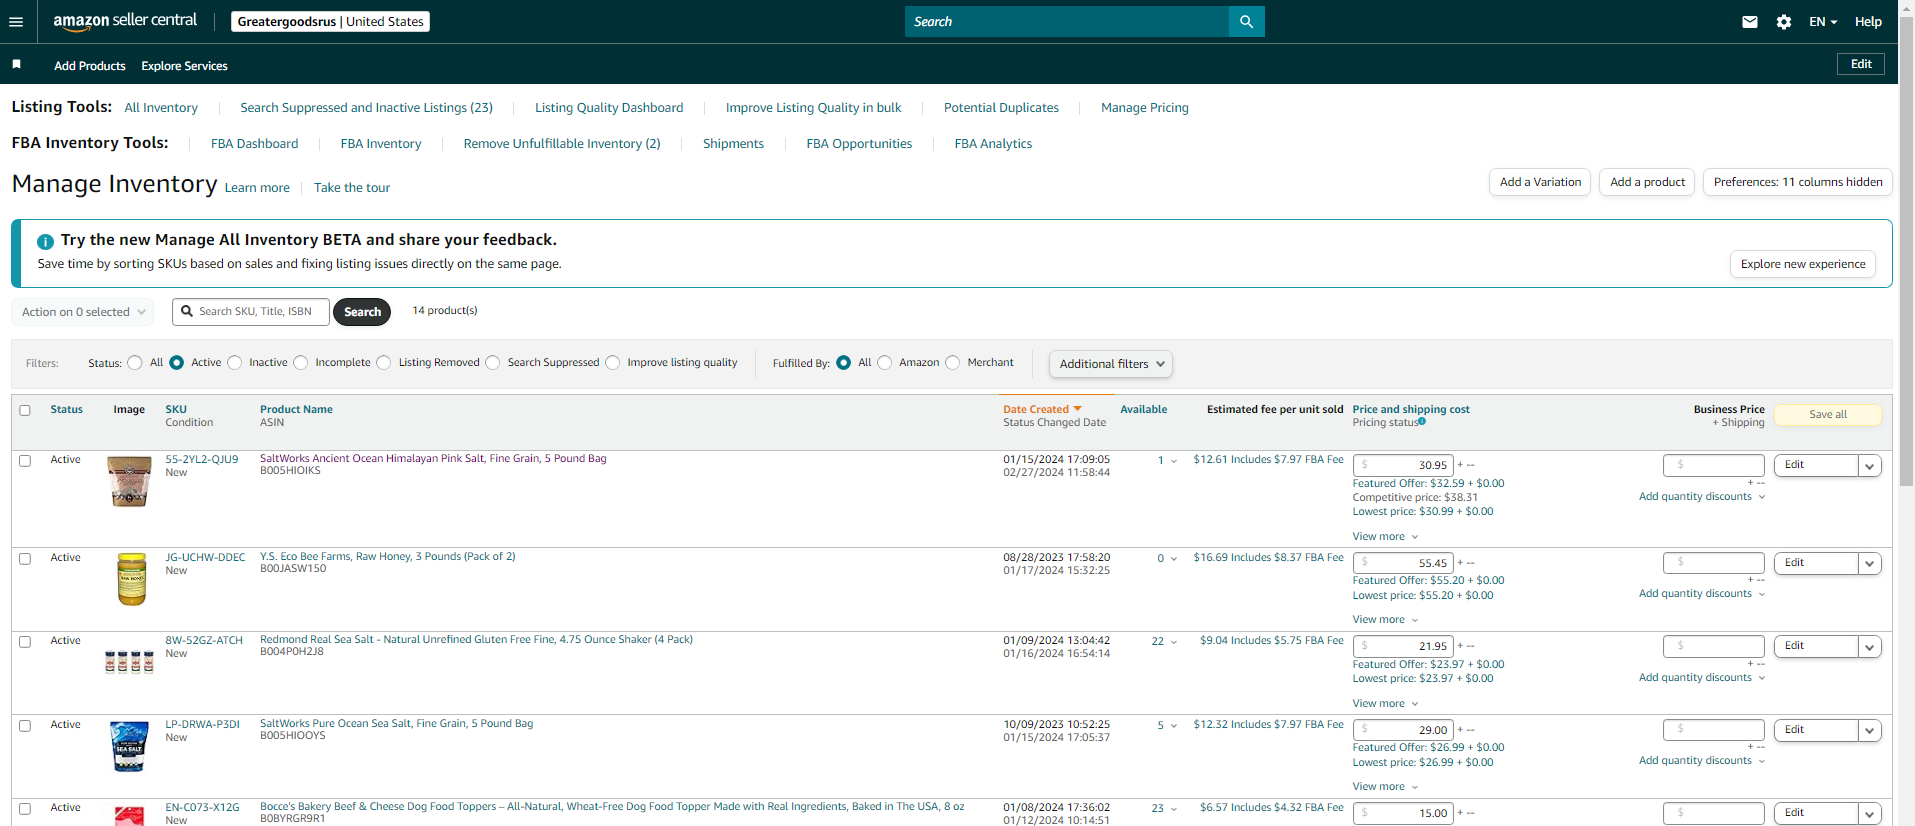This screenshot has height=826, width=1915.
Task: Open the Greatergoodsrus United States account switcher
Action: click(330, 22)
